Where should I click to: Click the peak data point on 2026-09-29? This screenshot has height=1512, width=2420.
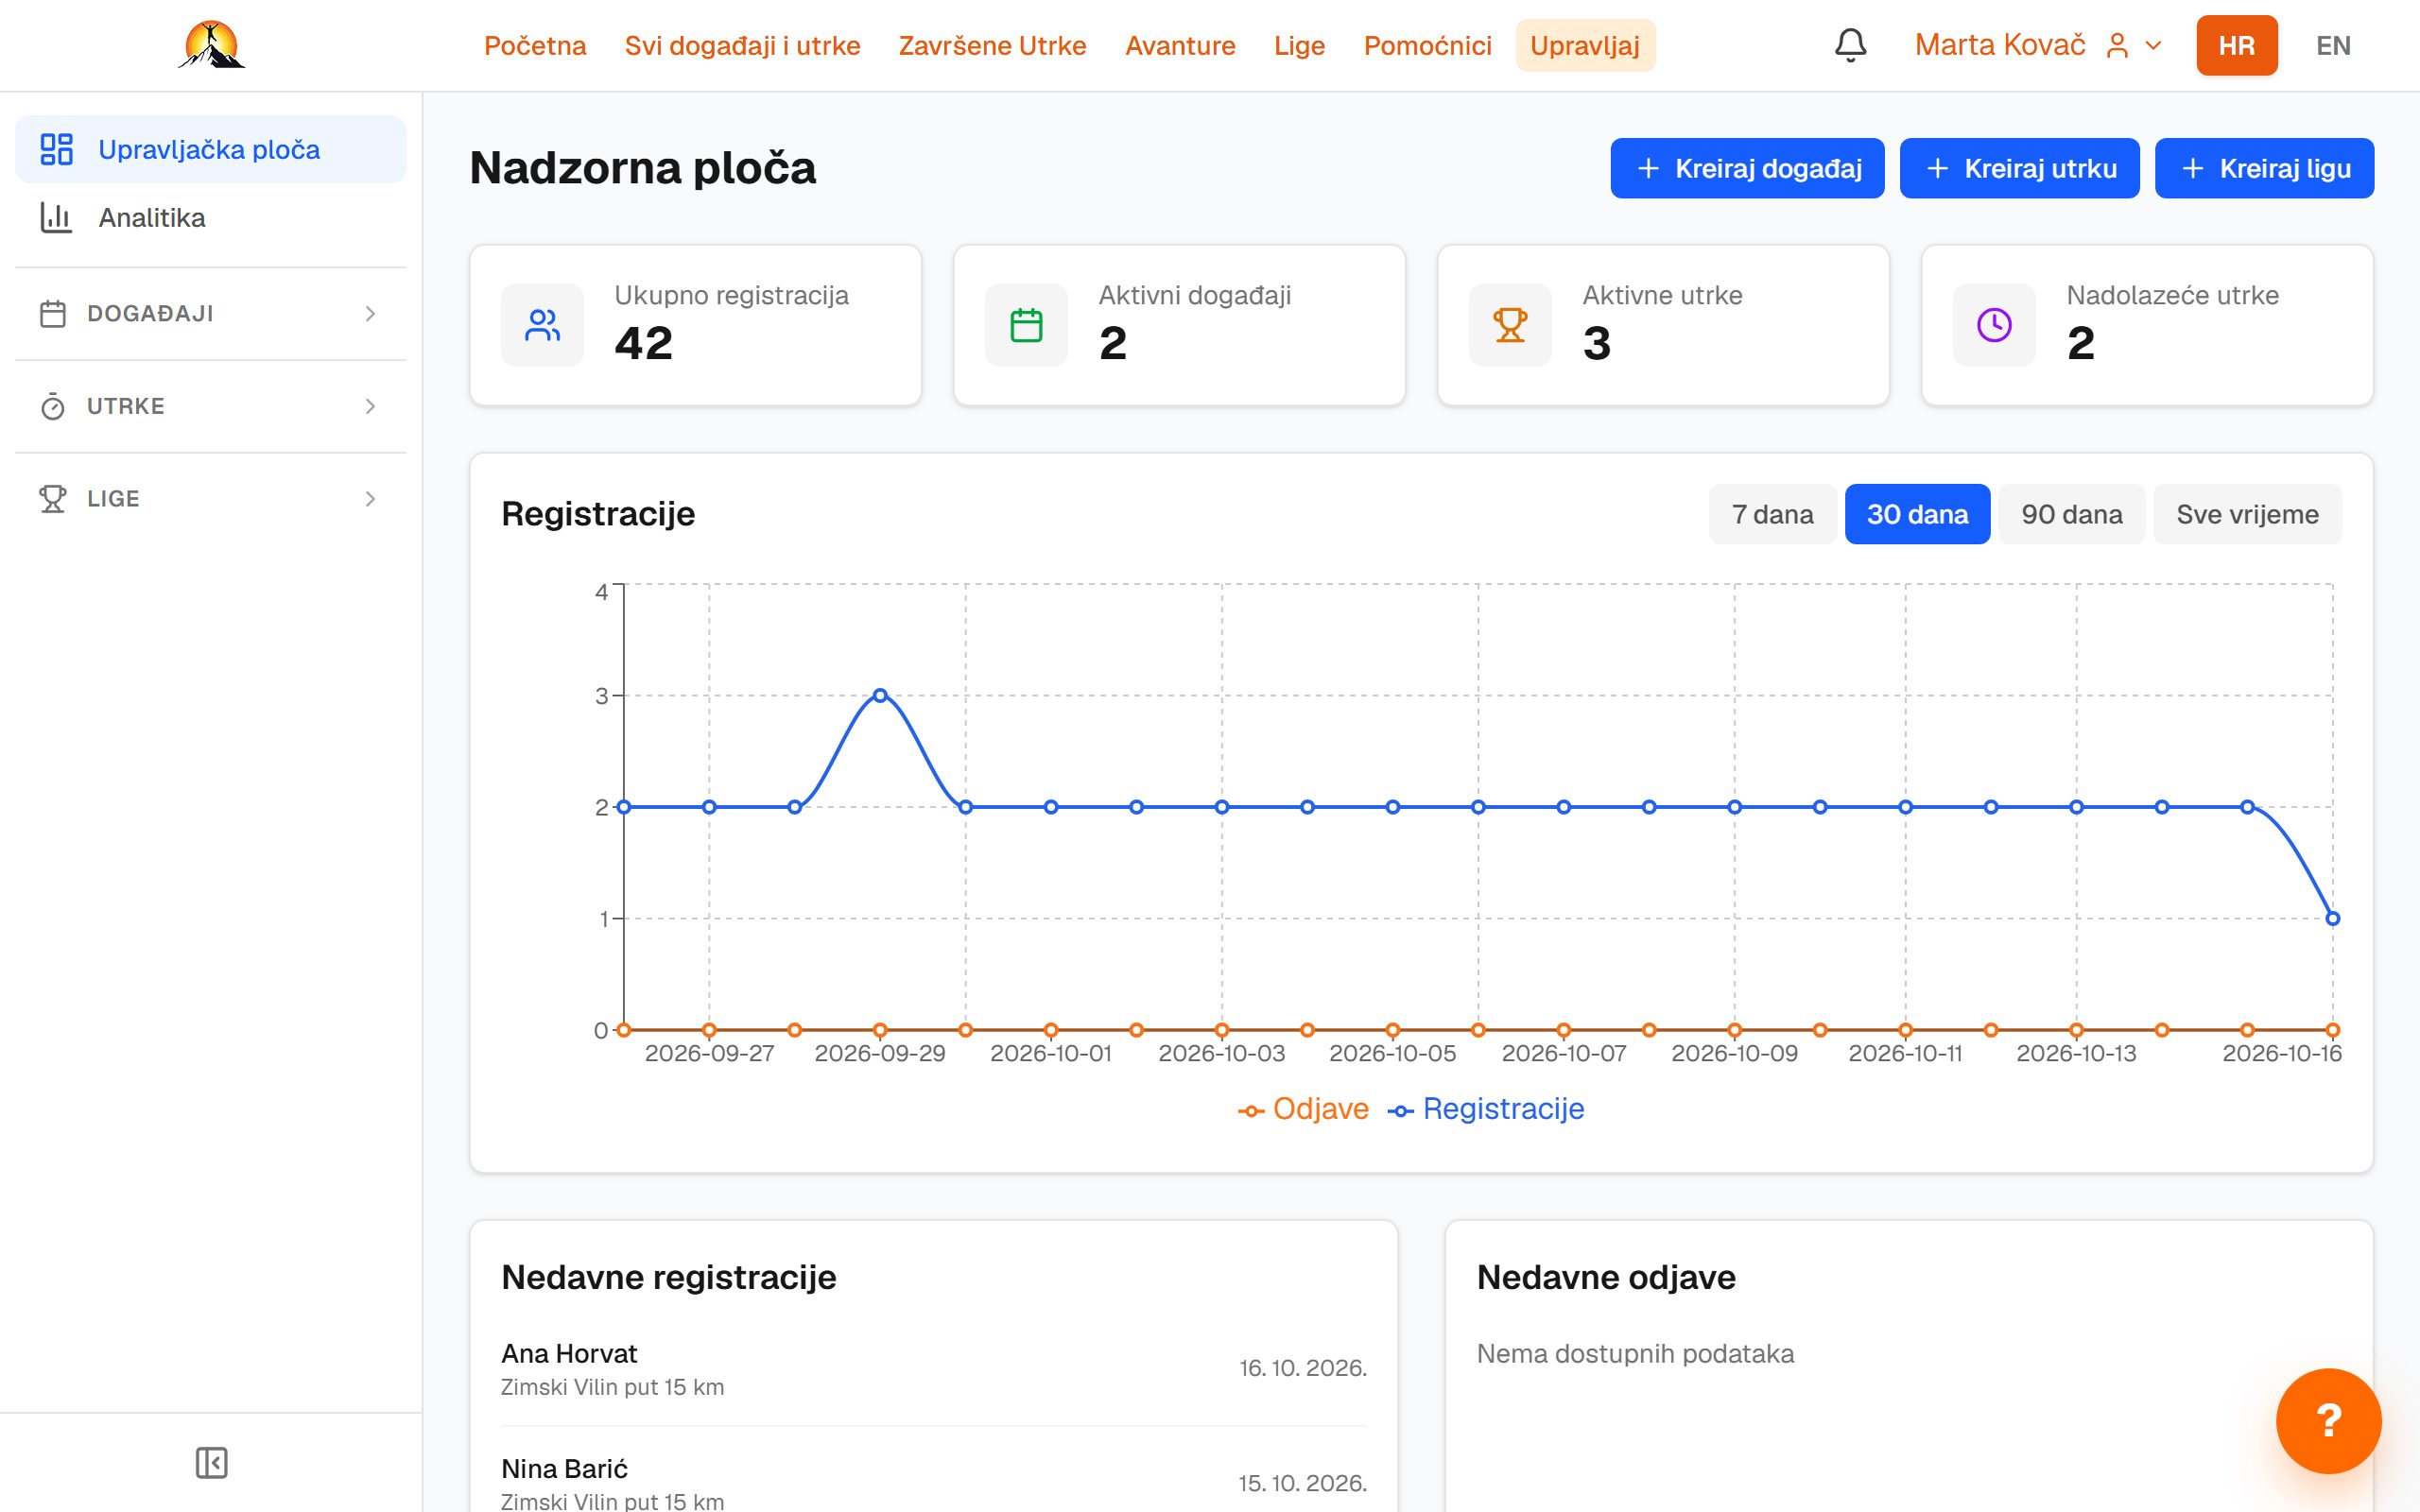880,695
